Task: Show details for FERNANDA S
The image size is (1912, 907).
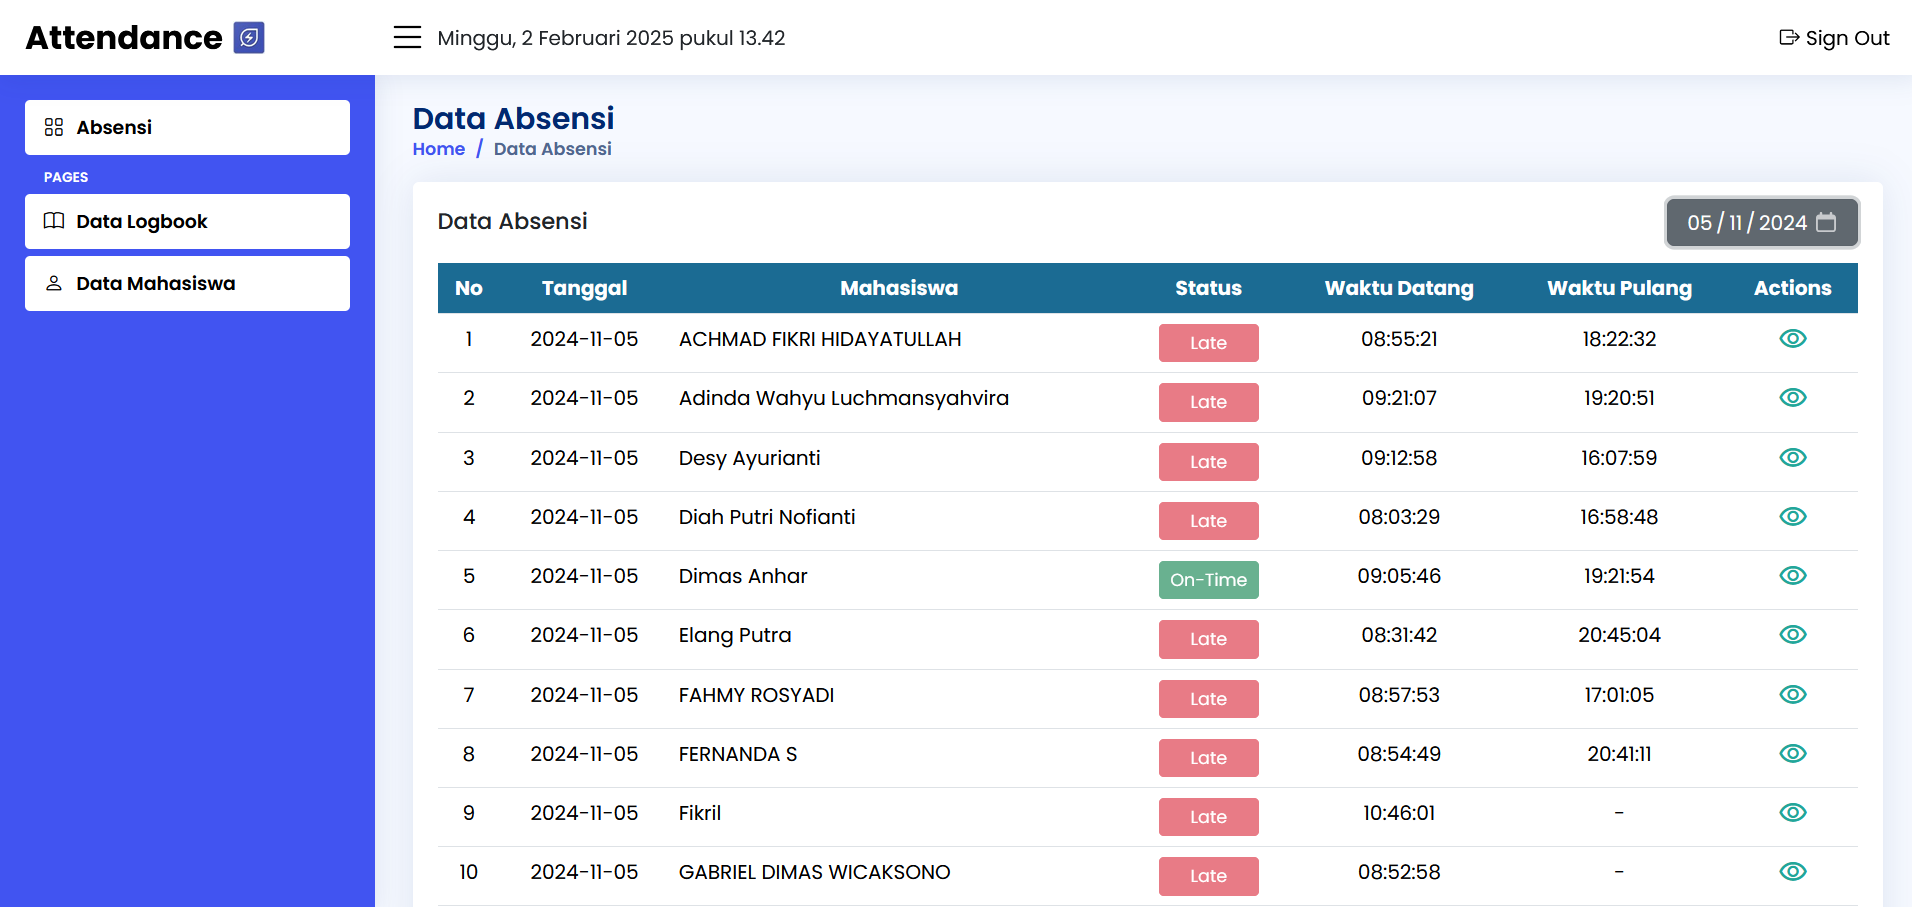Action: 1792,754
